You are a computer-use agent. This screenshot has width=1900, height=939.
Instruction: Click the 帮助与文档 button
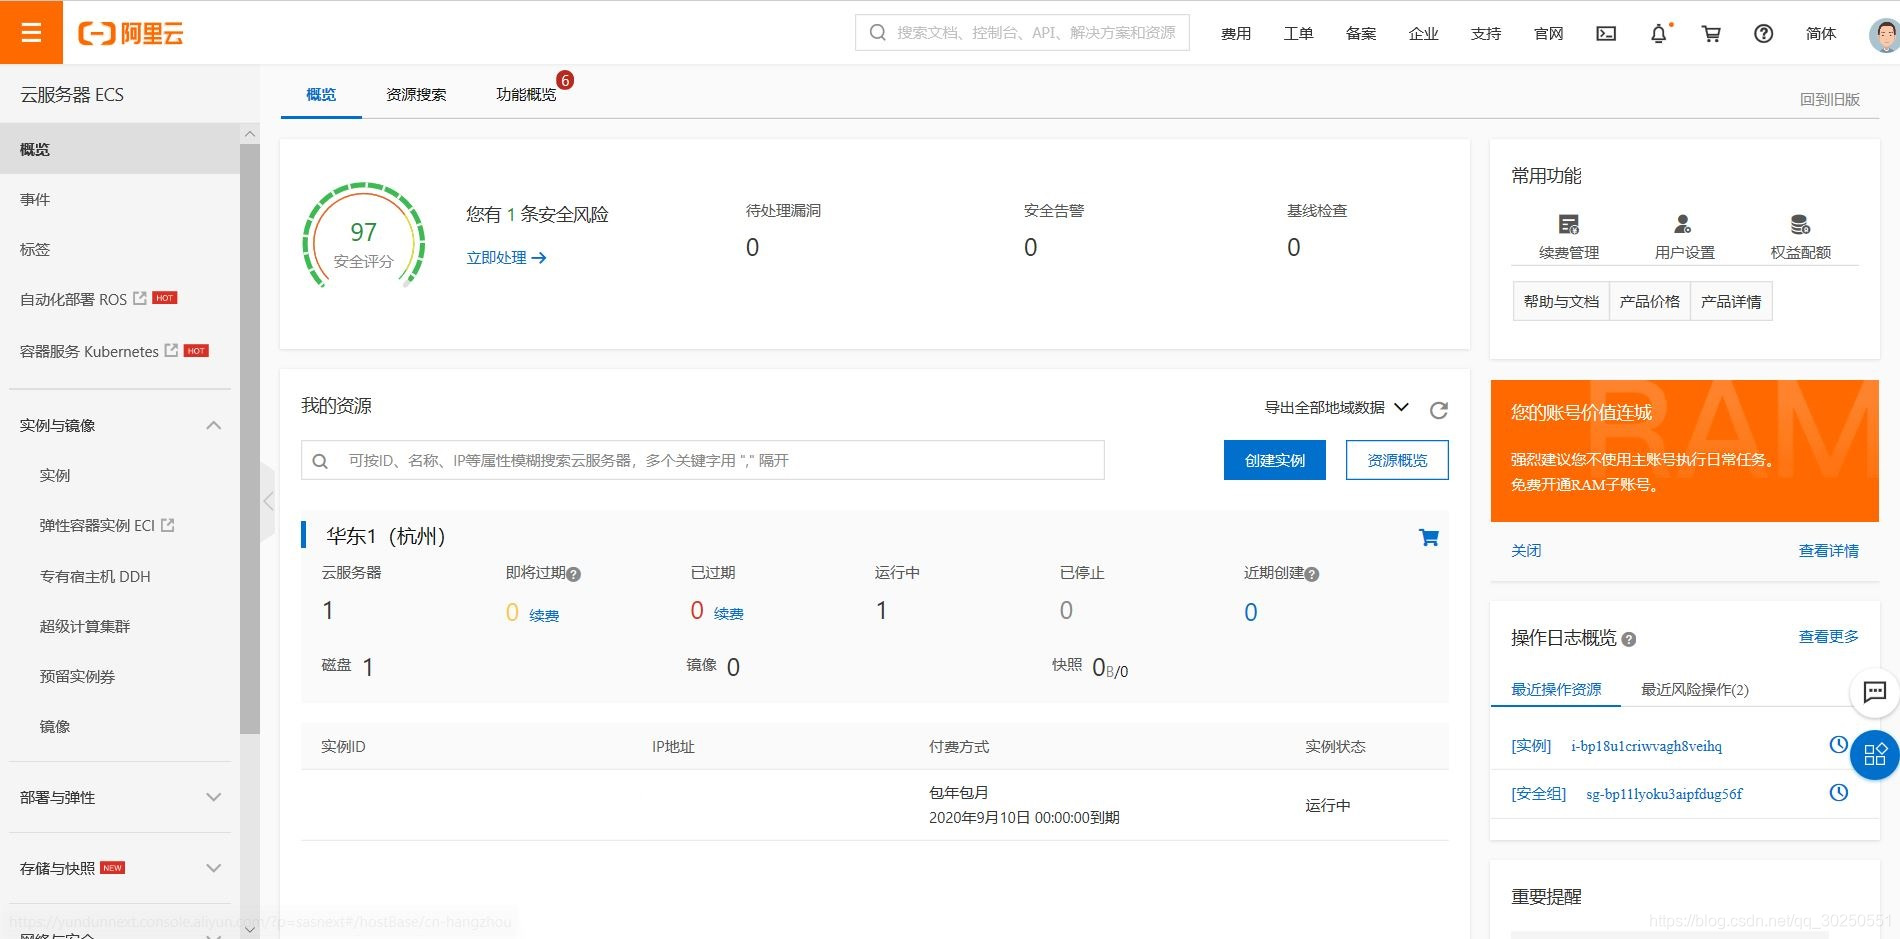(1561, 301)
